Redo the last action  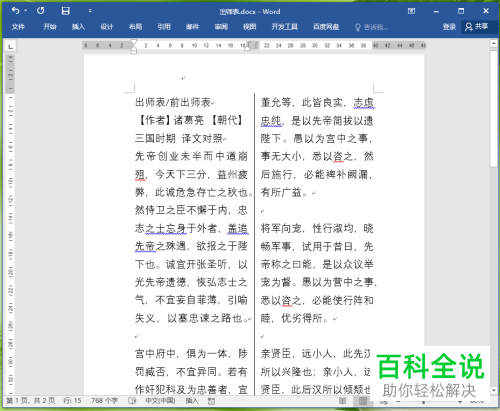41,11
